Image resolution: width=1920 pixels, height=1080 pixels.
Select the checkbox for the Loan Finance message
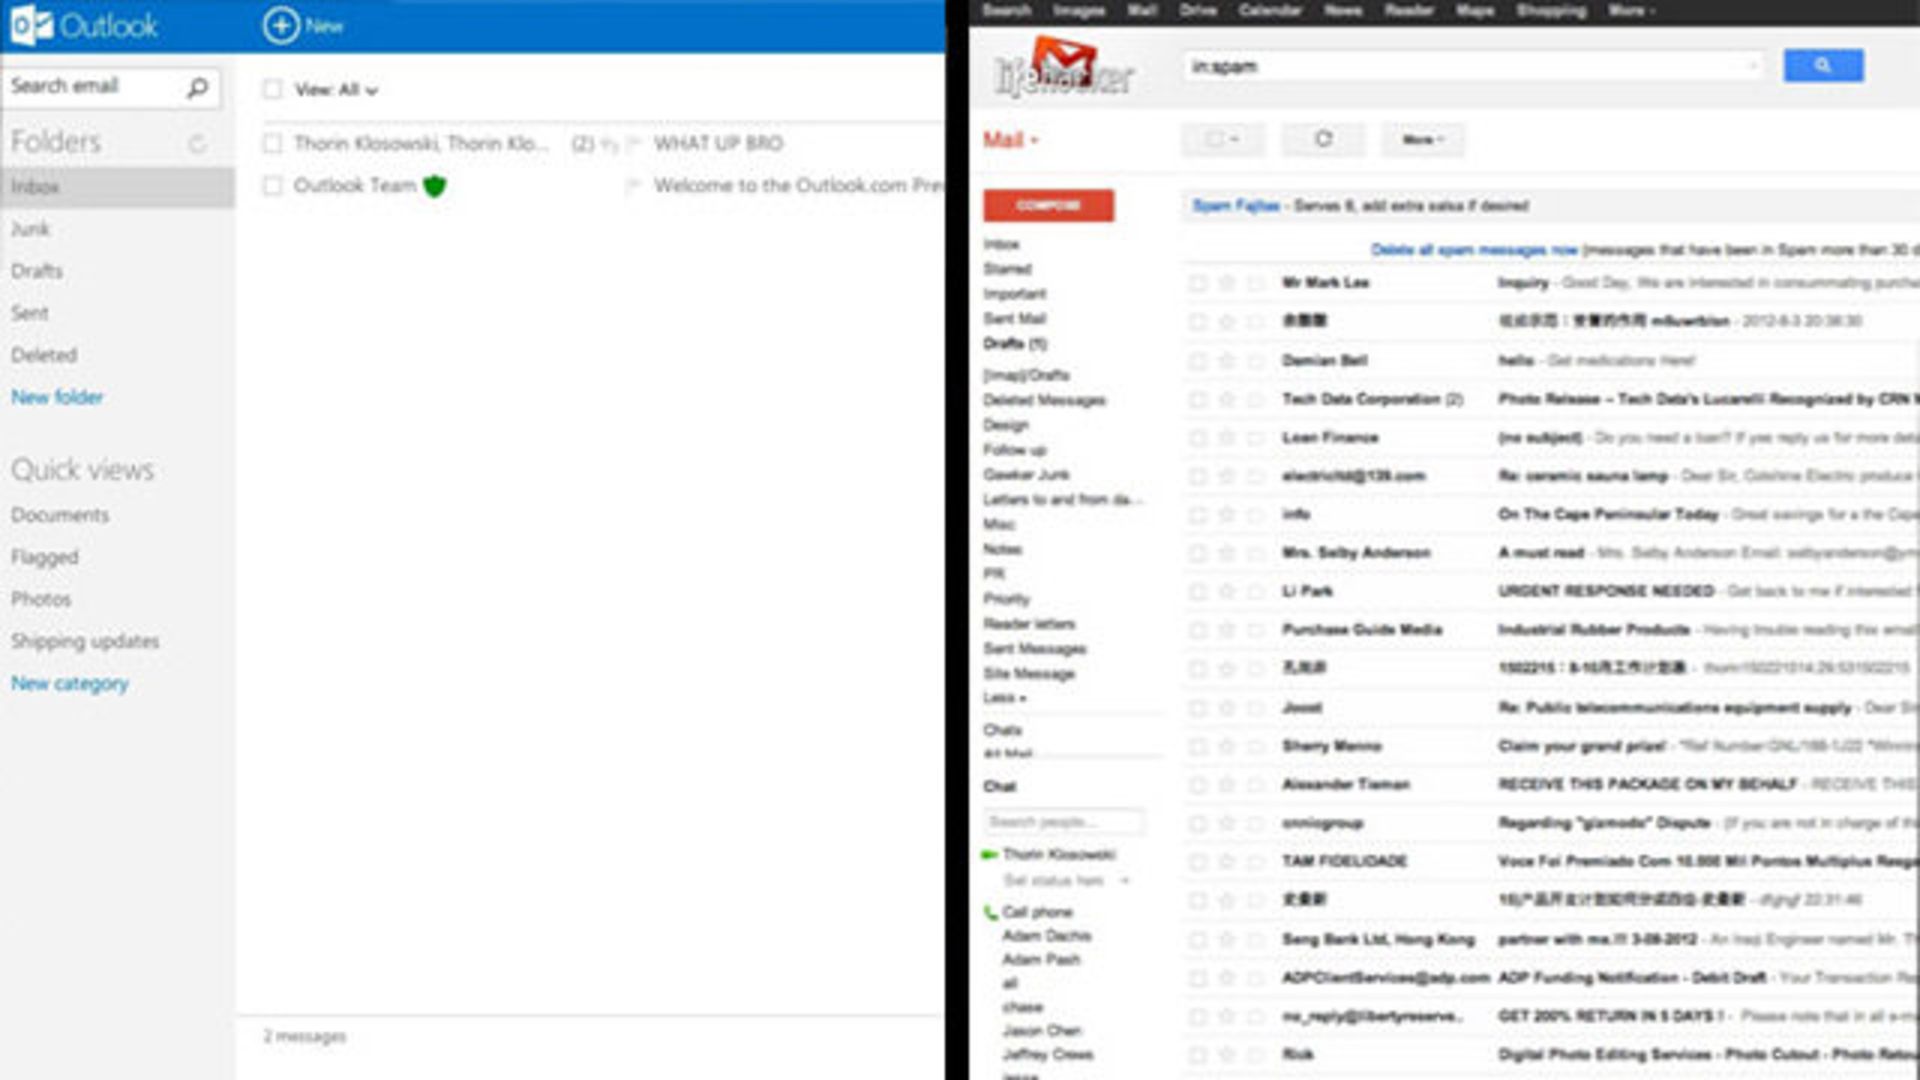pyautogui.click(x=1199, y=437)
